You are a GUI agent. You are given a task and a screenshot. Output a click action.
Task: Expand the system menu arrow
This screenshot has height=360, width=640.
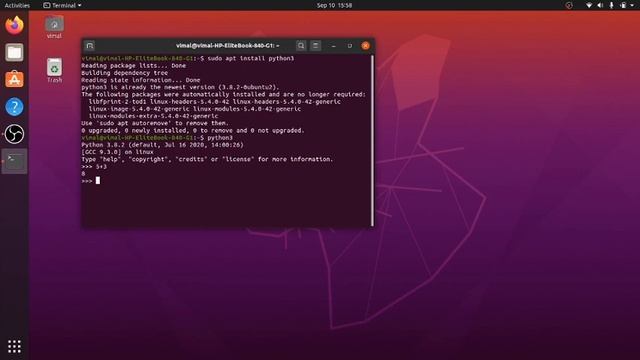pos(632,5)
